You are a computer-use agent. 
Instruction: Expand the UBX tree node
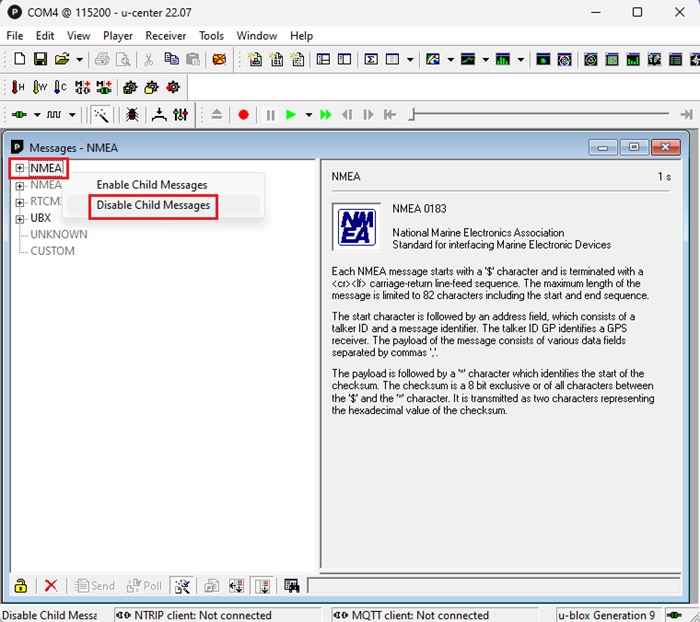tap(19, 218)
